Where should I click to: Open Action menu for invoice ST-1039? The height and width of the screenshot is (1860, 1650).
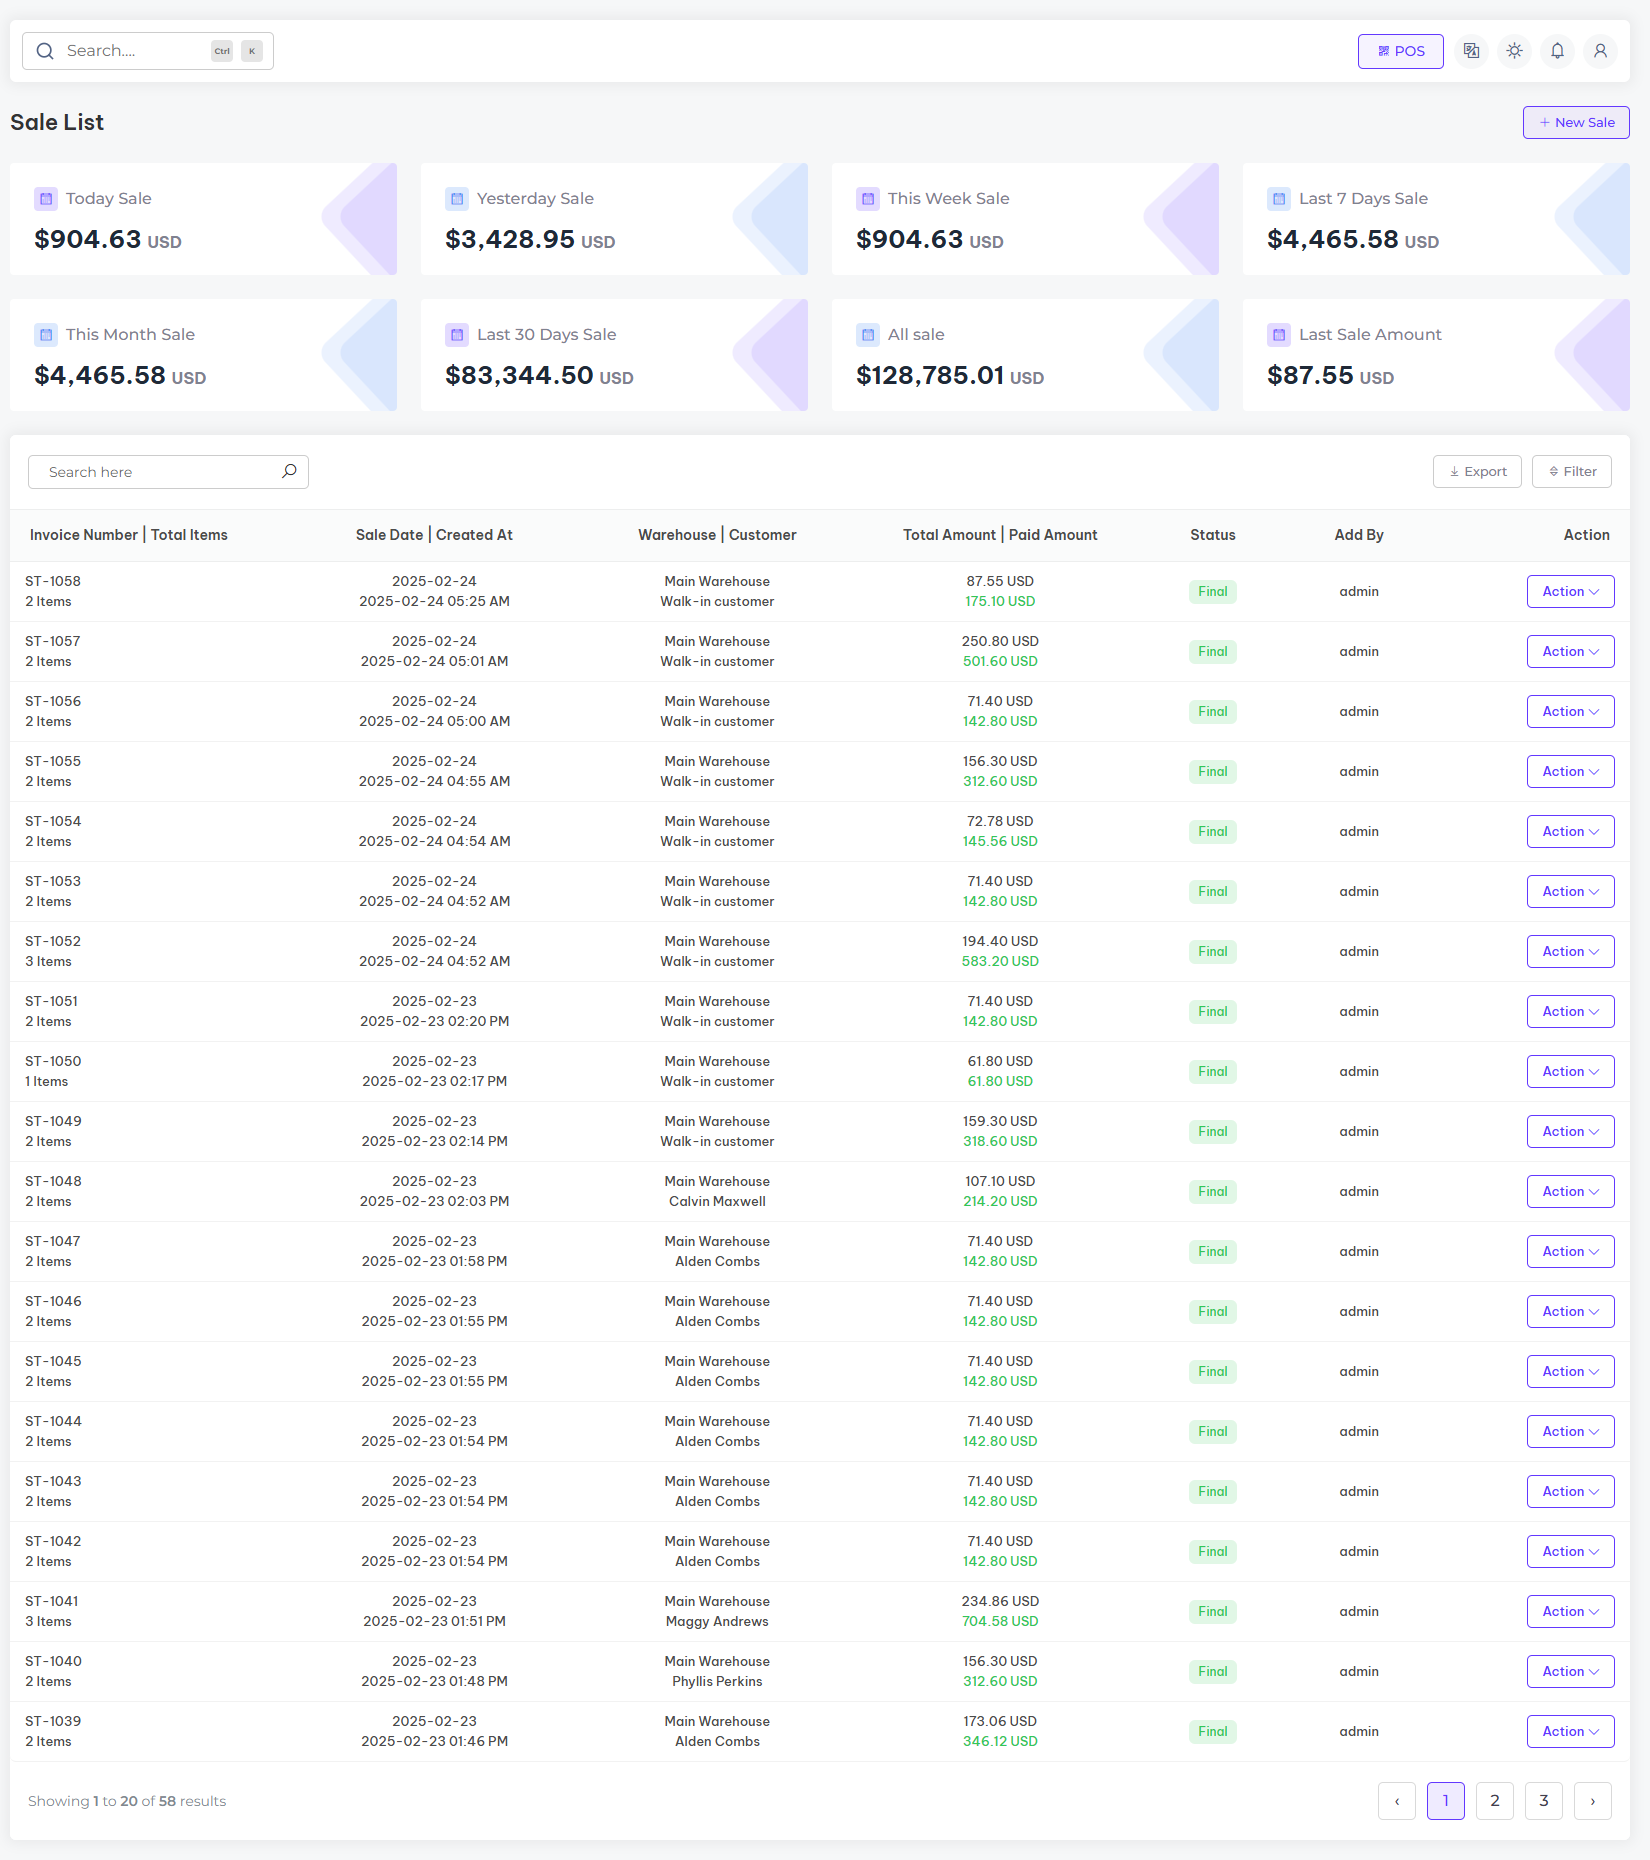1570,1732
